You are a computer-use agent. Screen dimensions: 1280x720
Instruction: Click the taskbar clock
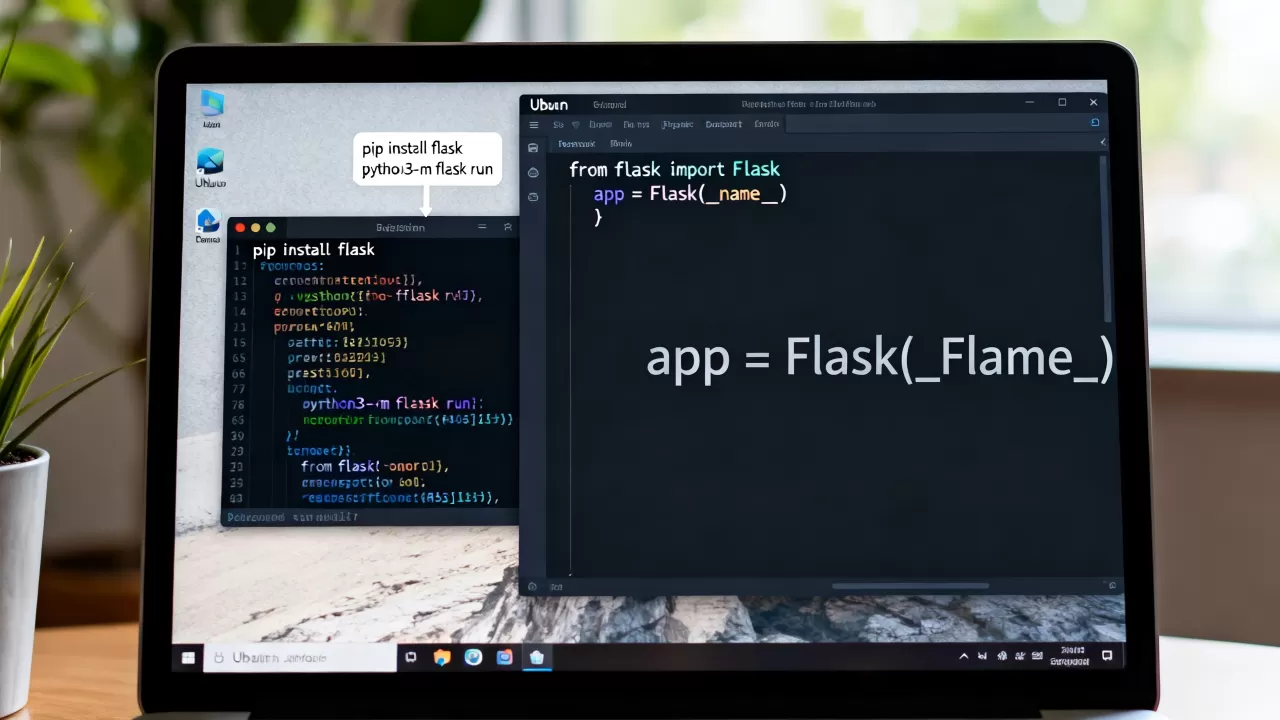tap(1069, 656)
